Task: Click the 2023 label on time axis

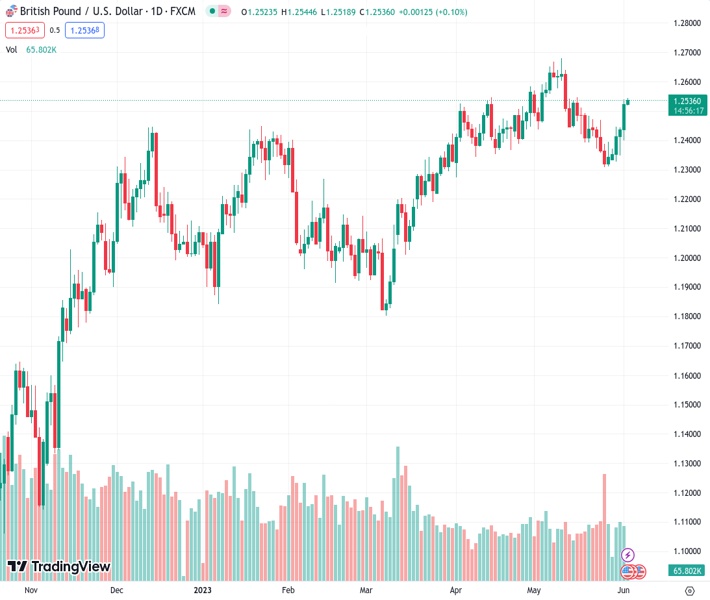Action: click(x=203, y=590)
